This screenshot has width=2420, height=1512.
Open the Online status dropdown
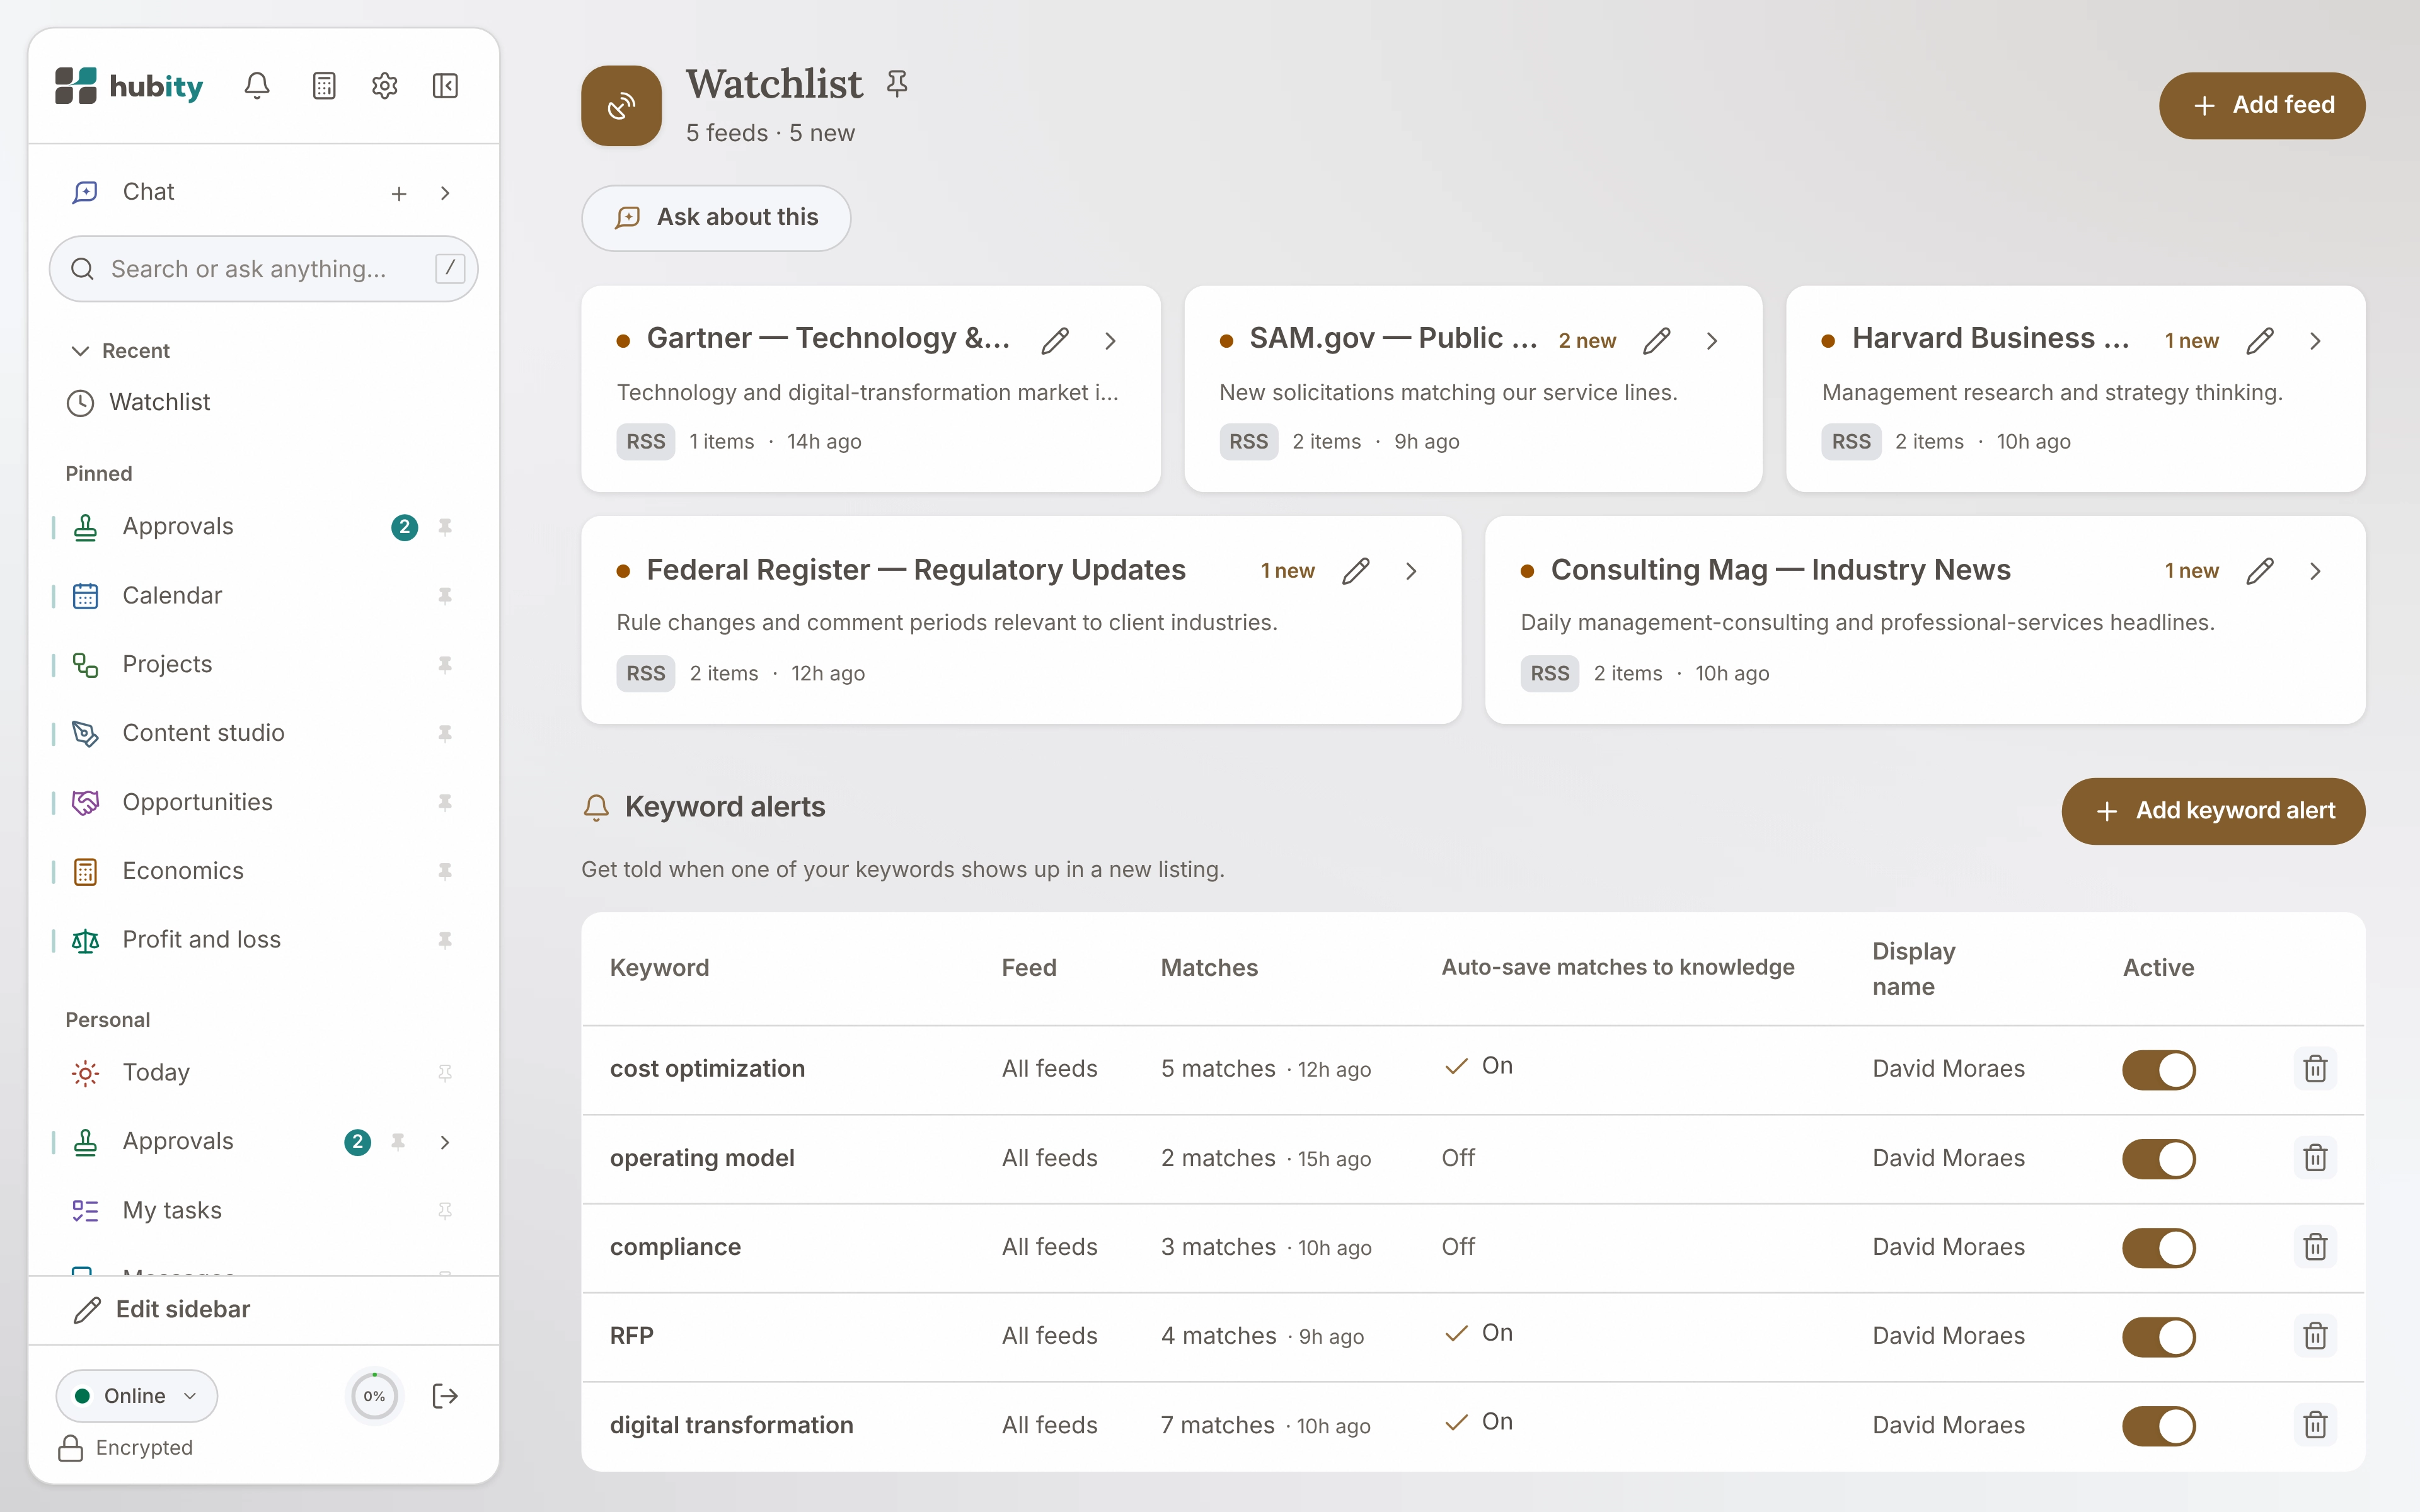(x=136, y=1396)
